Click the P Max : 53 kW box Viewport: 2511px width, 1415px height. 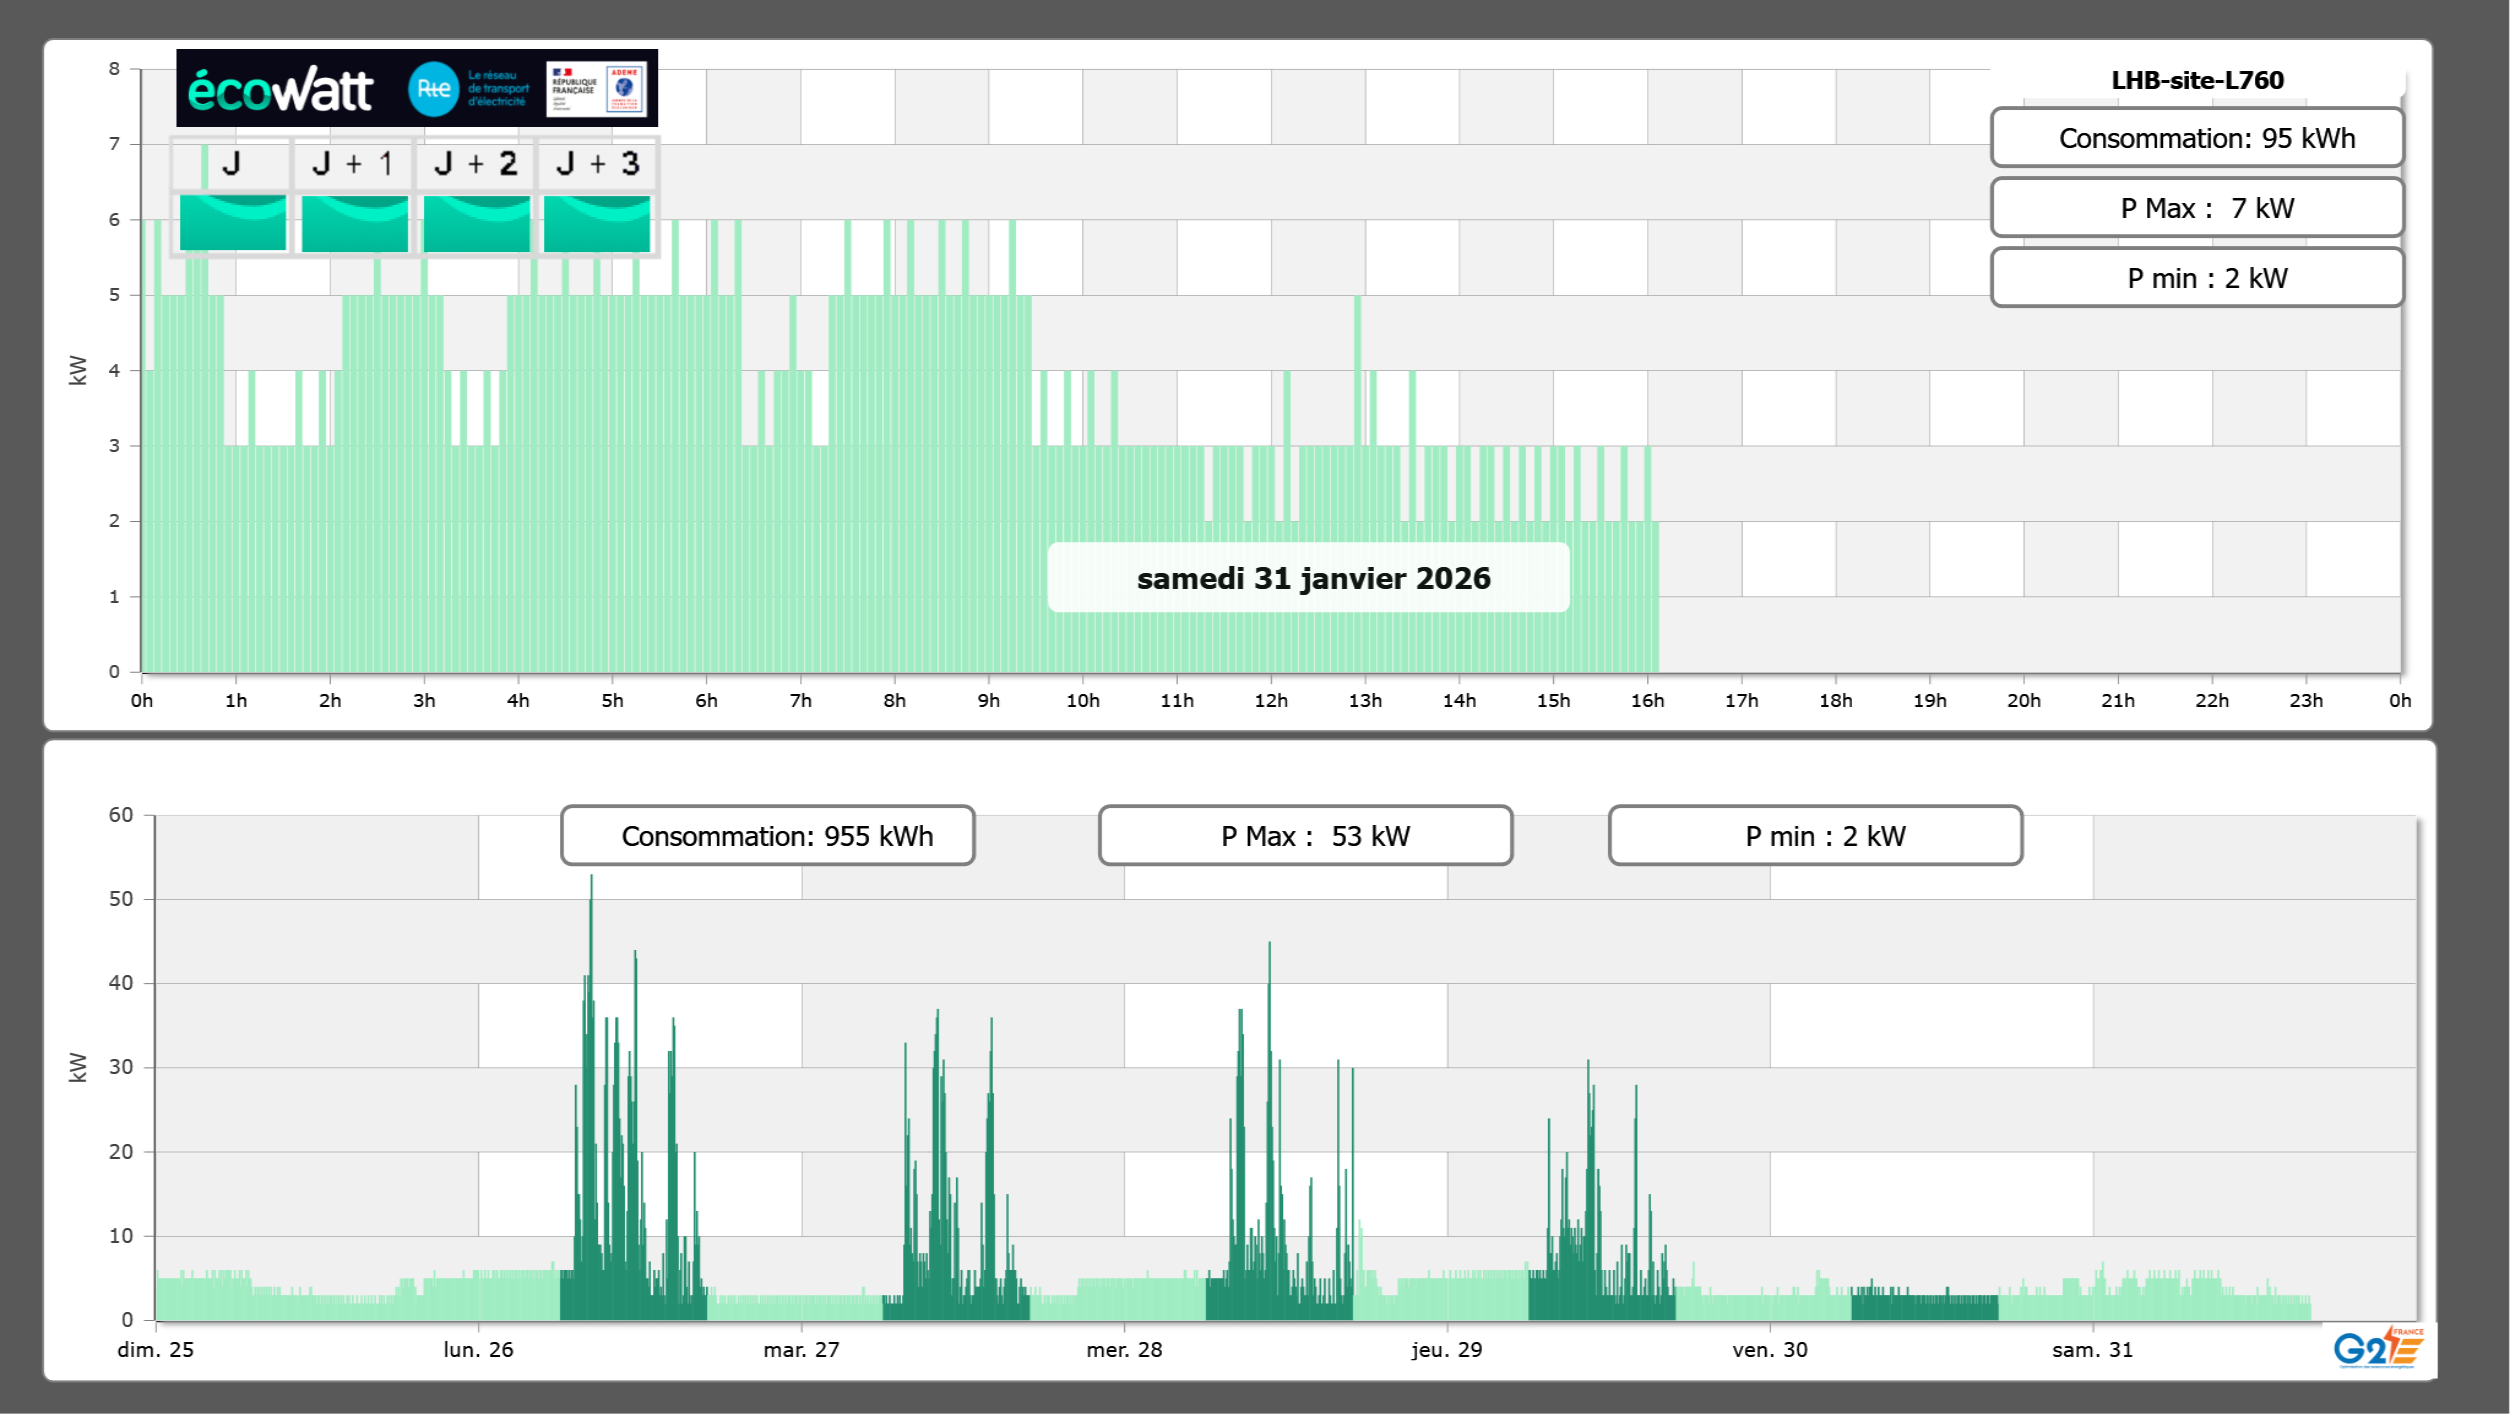click(1305, 836)
